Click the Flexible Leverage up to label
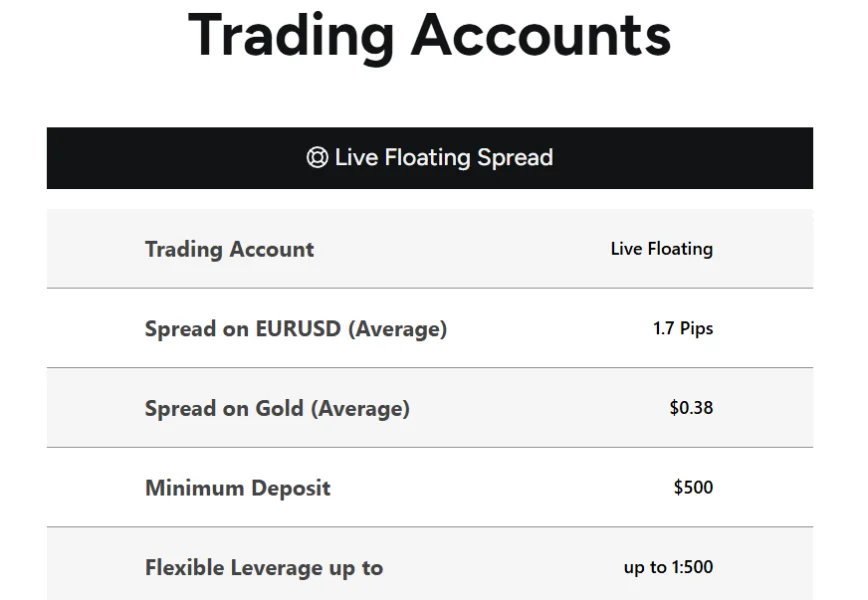 pyautogui.click(x=264, y=568)
